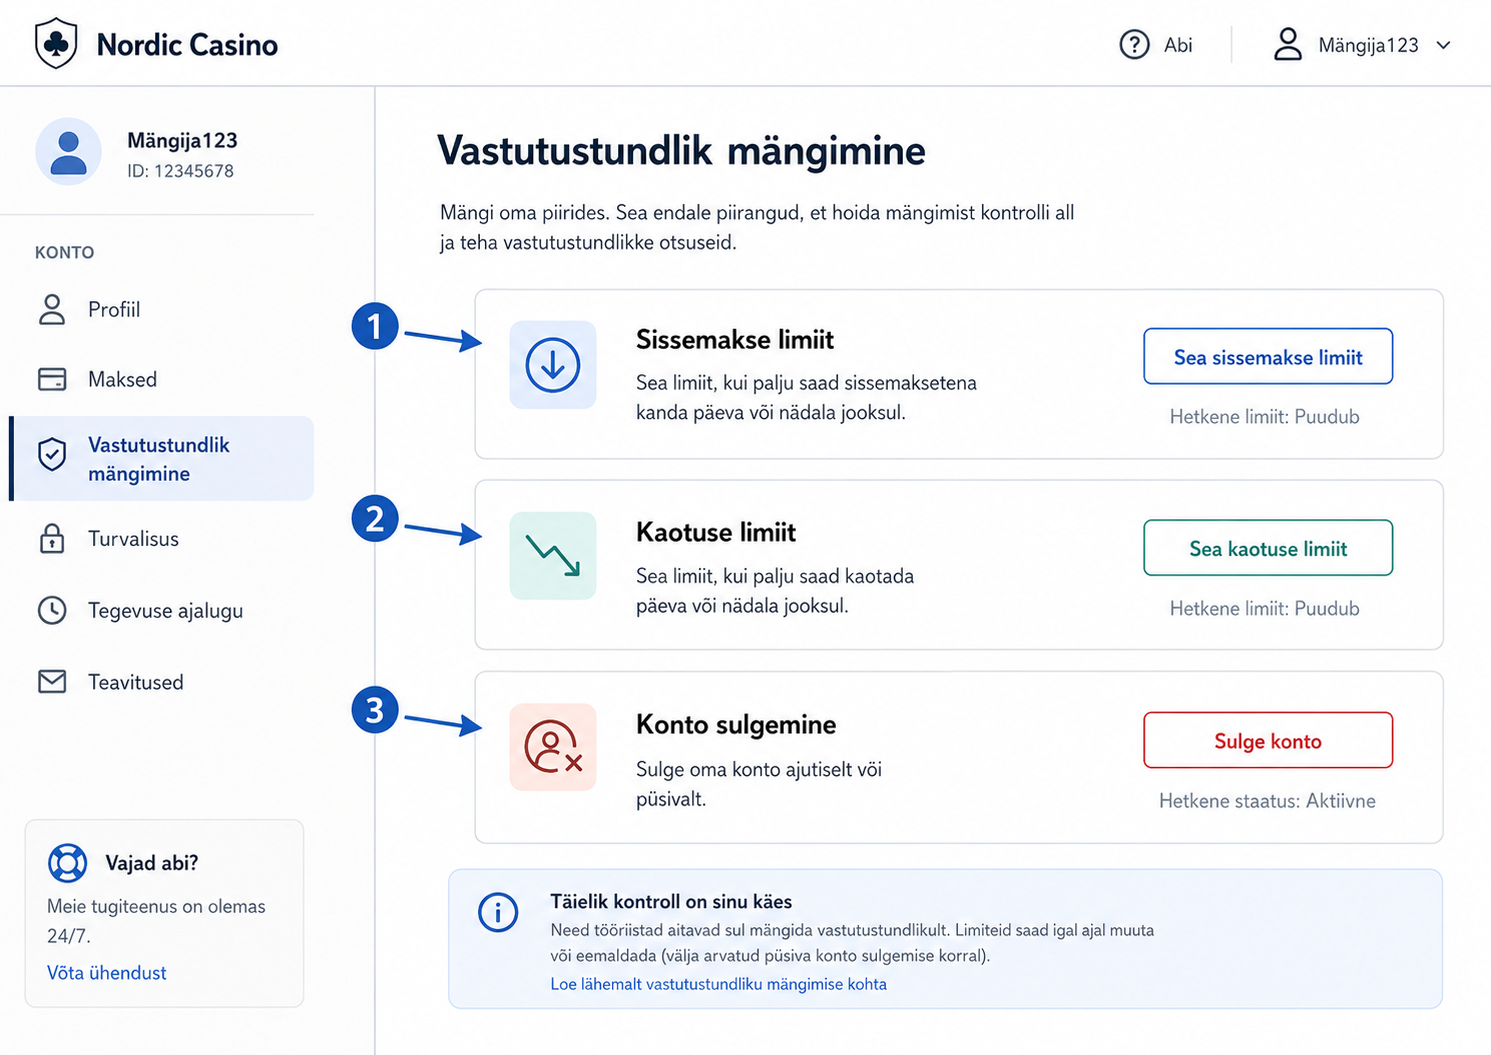Select Vastutustundlik mängimine in sidebar
Viewport: 1491px width, 1055px height.
(x=161, y=459)
